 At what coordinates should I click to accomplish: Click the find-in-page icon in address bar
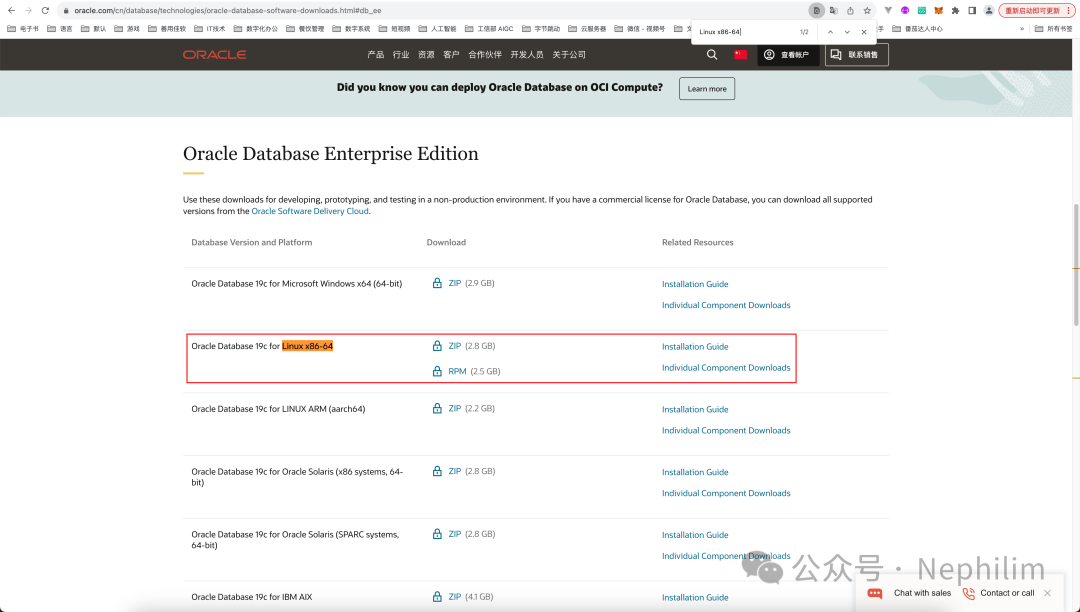816,10
